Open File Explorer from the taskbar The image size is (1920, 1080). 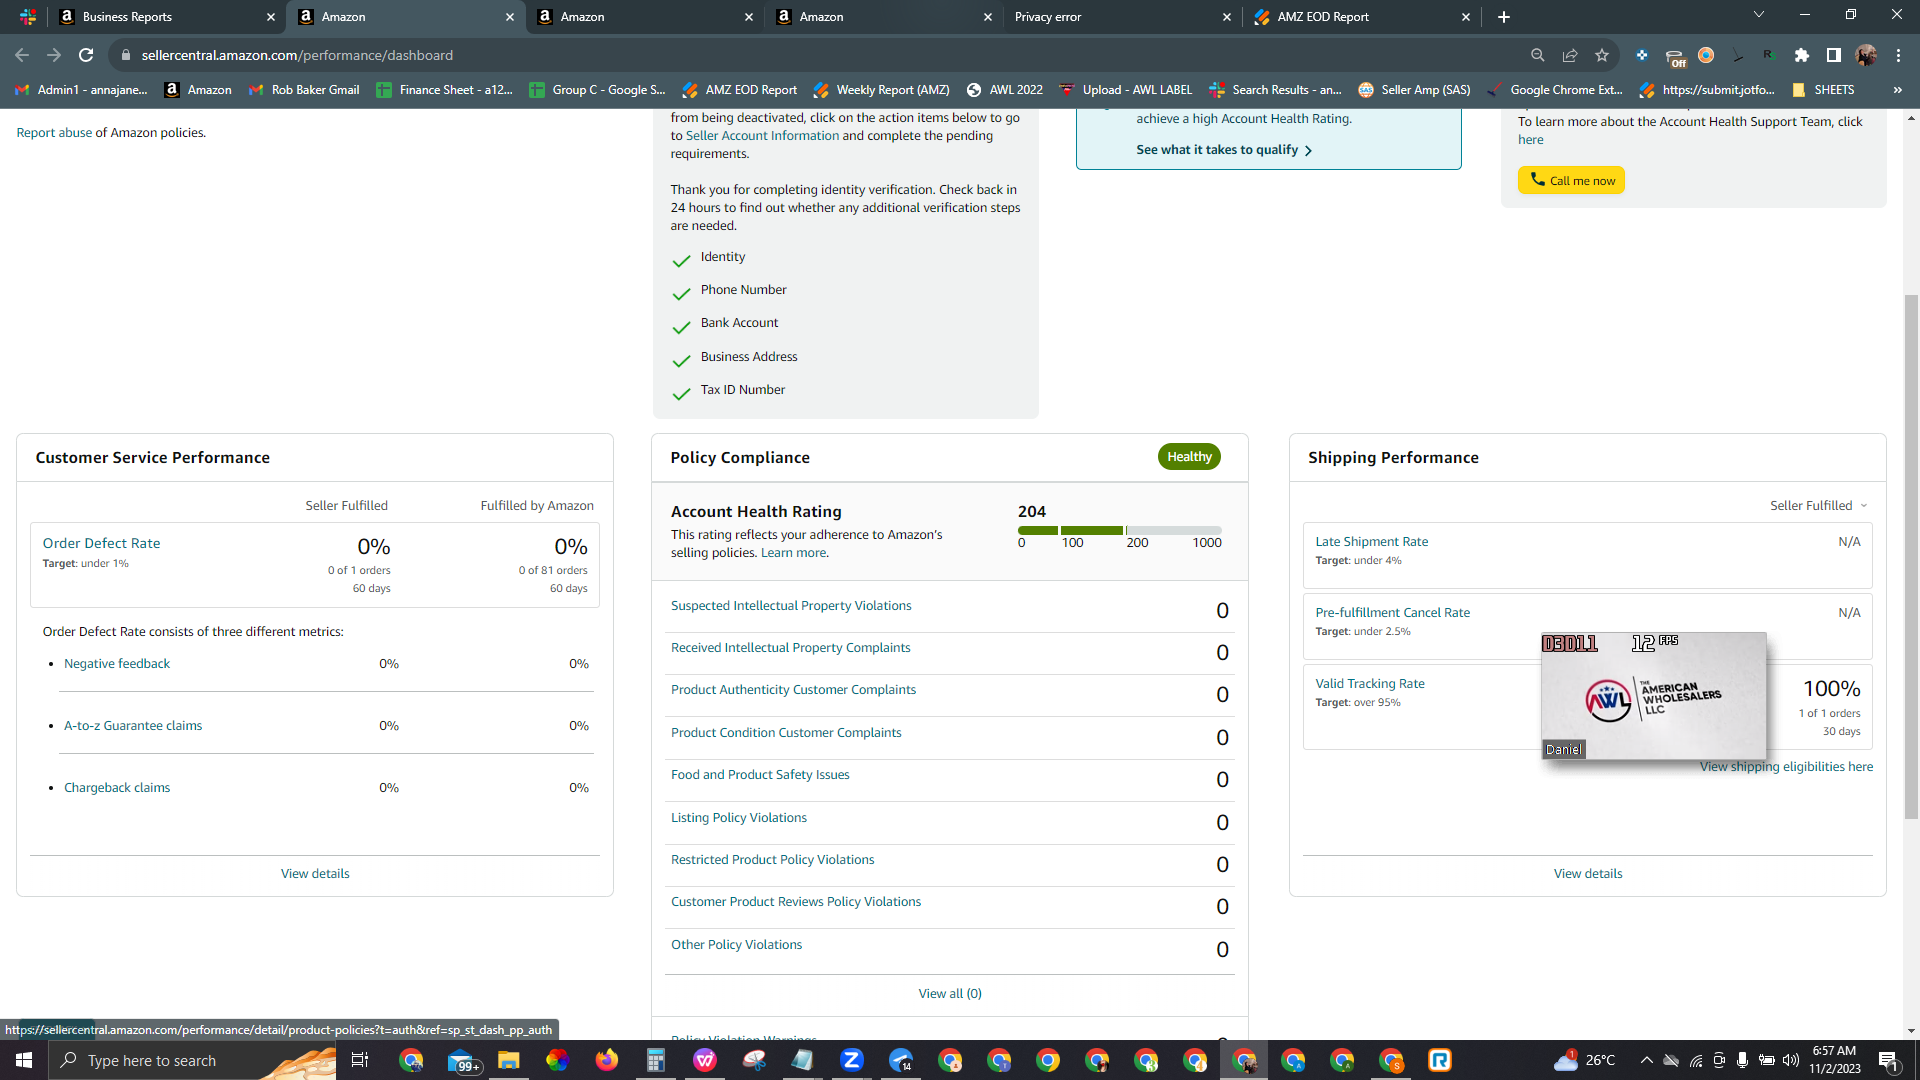[509, 1060]
